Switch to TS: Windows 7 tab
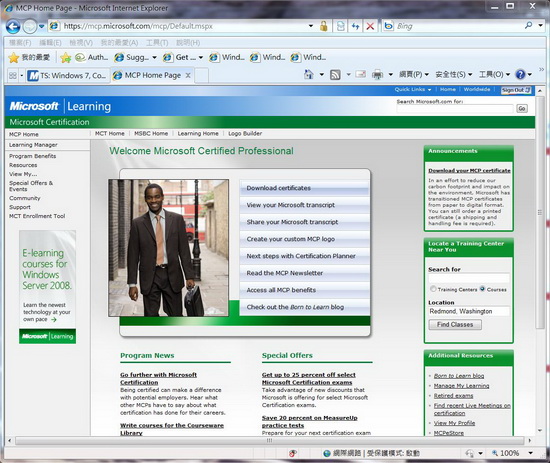This screenshot has height=463, width=550. pos(68,75)
